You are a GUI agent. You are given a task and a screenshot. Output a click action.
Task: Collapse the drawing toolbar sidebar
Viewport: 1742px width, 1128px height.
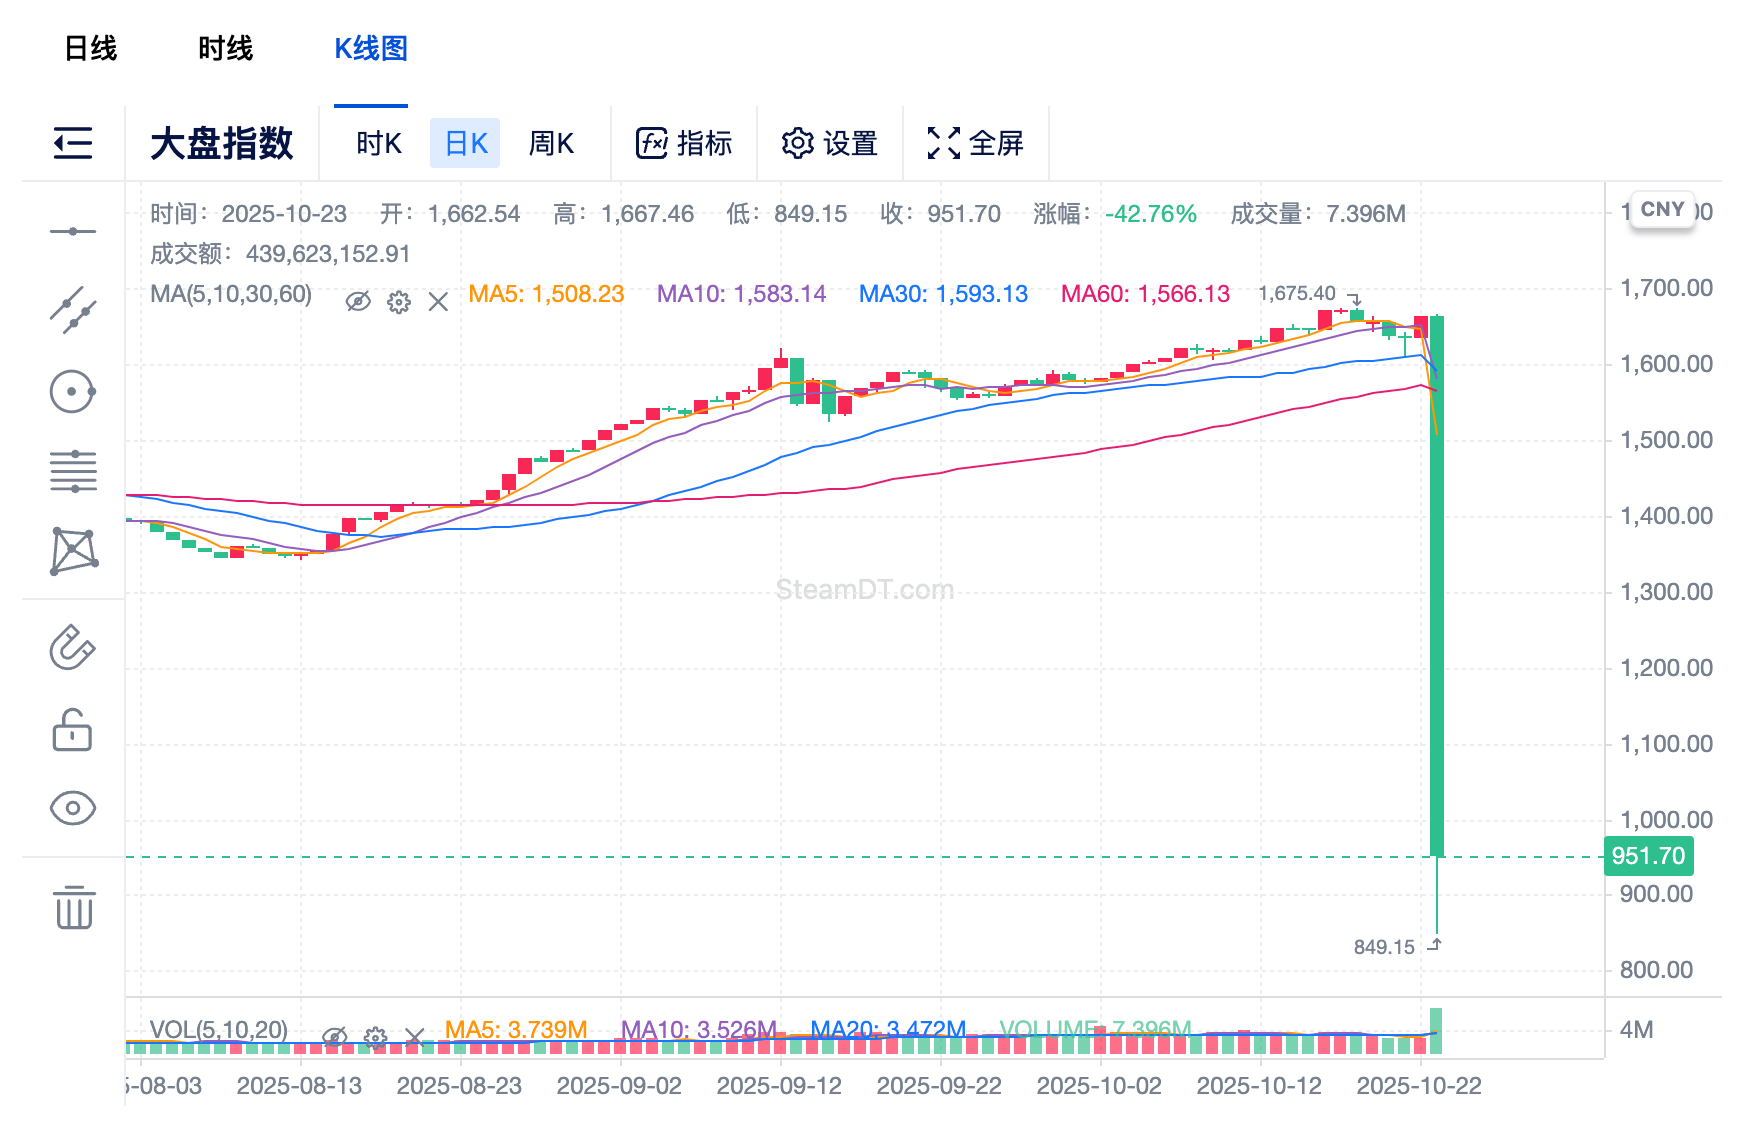75,143
